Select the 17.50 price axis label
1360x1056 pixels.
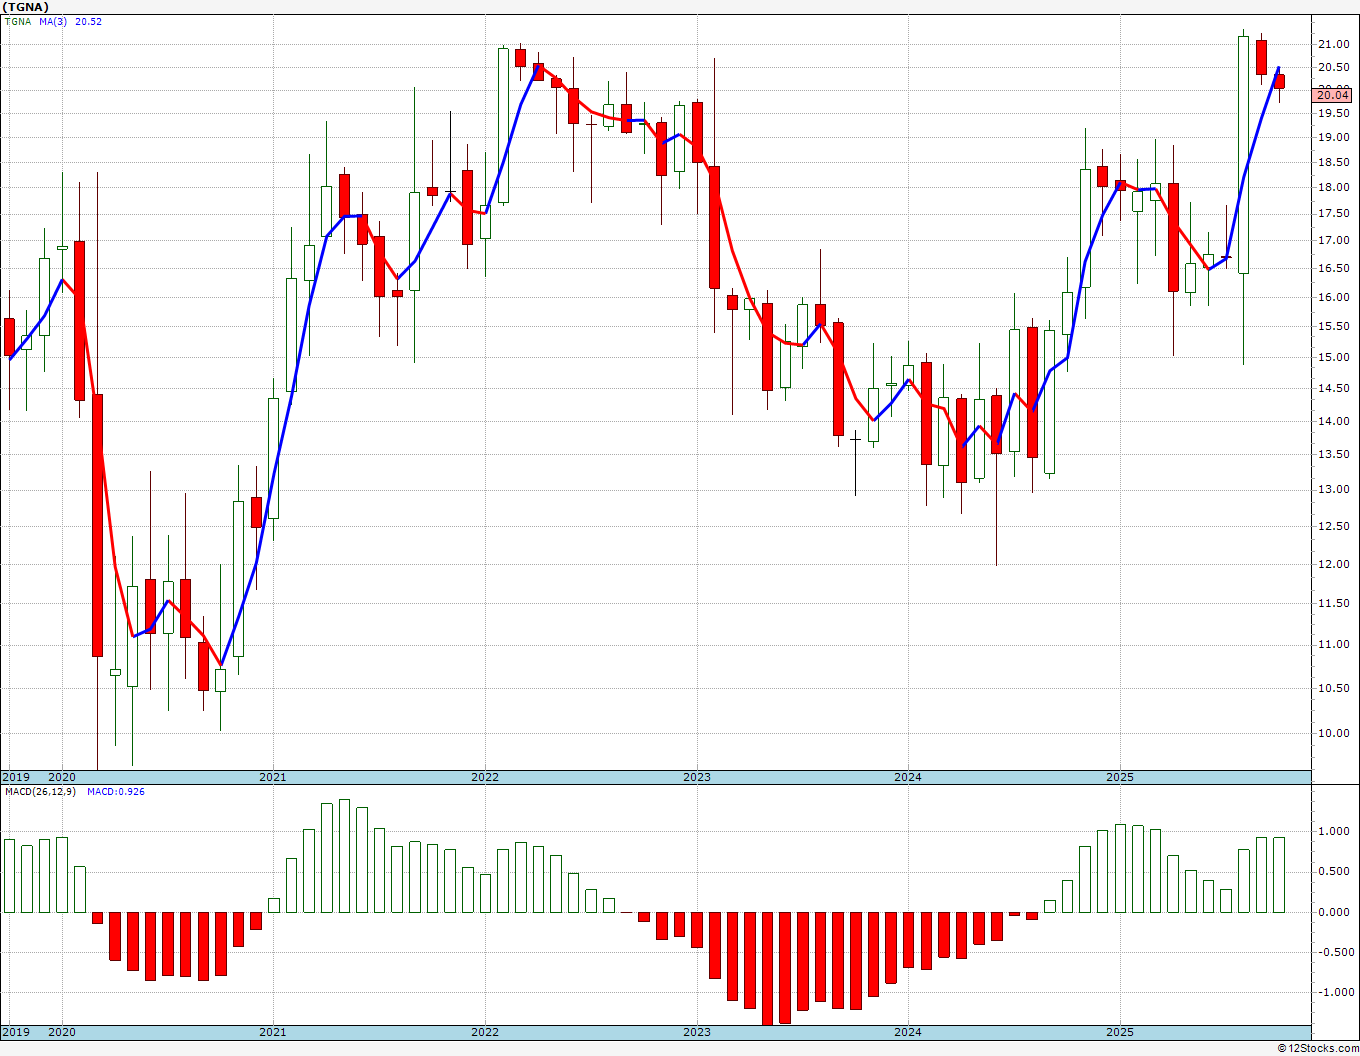click(x=1332, y=214)
